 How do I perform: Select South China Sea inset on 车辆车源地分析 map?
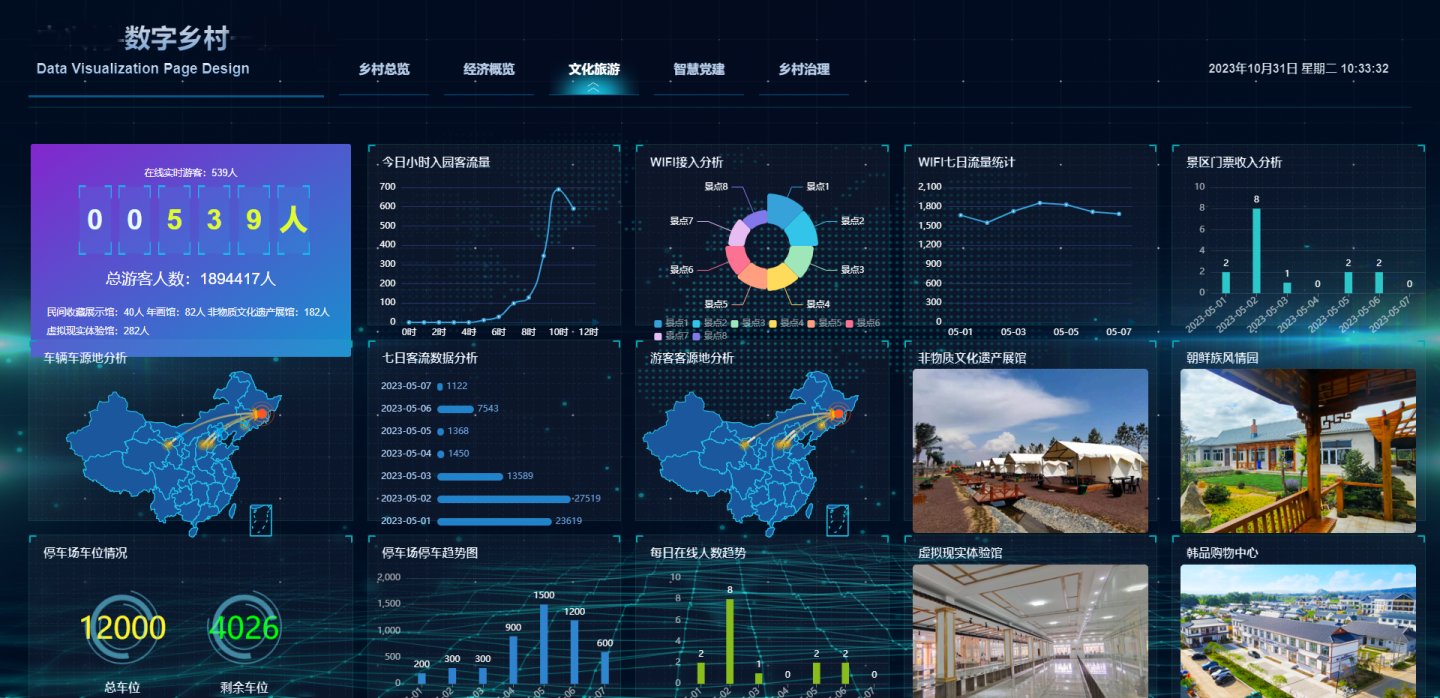(x=261, y=520)
